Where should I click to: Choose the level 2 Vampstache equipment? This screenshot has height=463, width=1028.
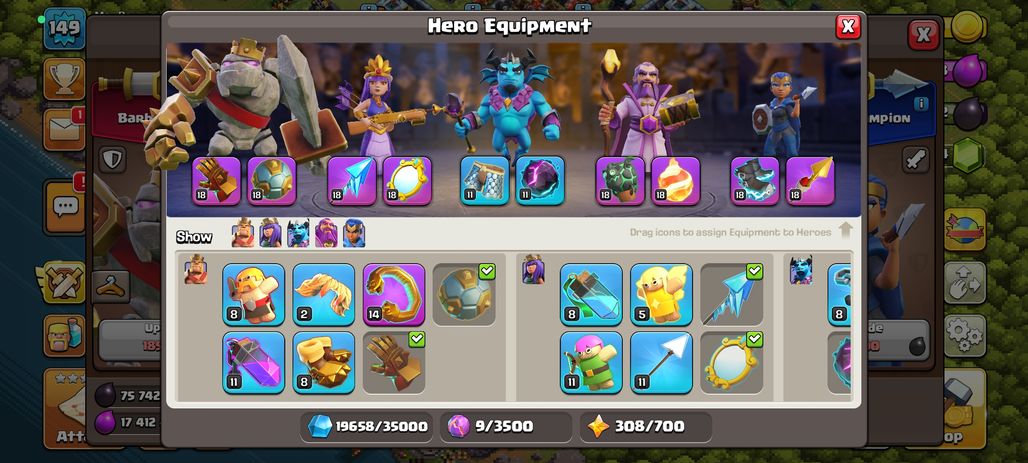324,294
